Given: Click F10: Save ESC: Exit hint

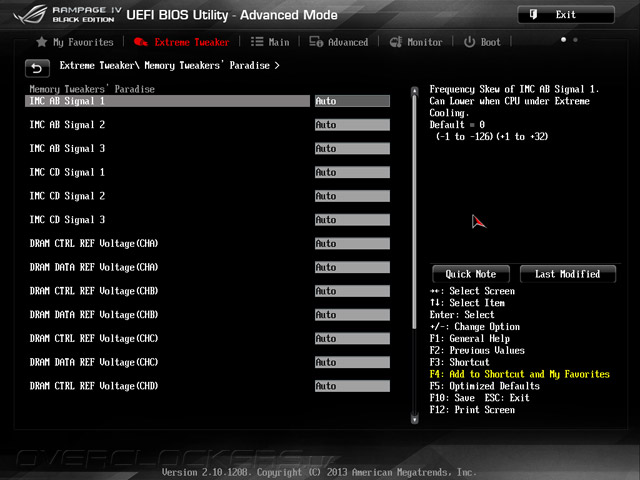Looking at the screenshot, I should (480, 398).
